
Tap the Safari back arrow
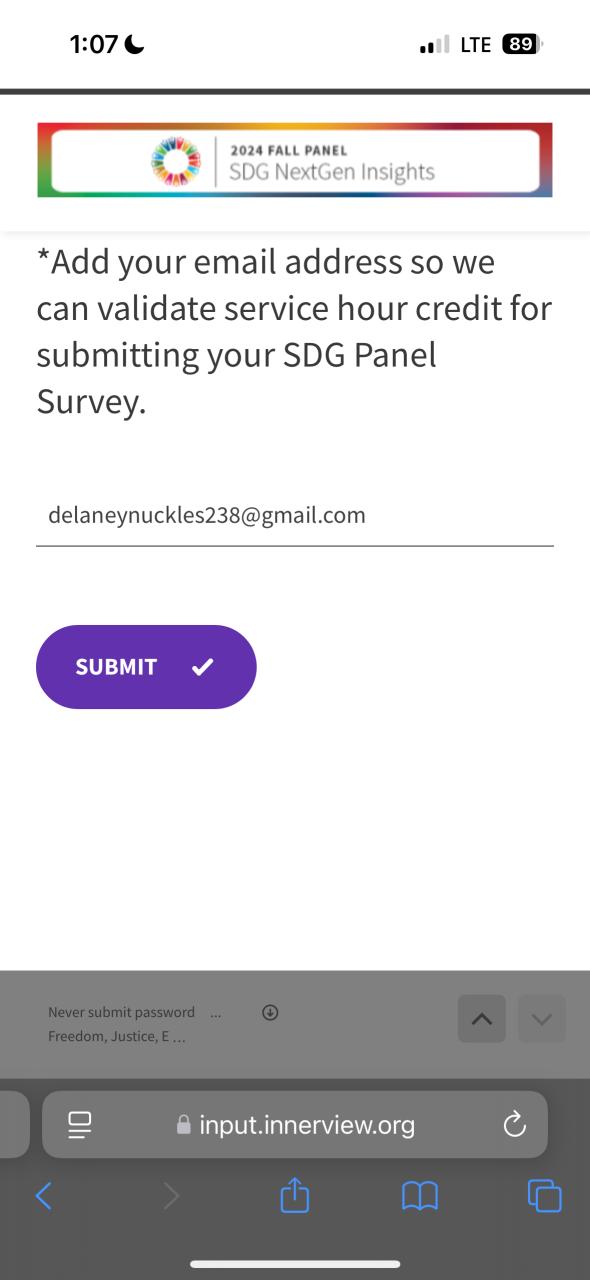(x=43, y=1195)
